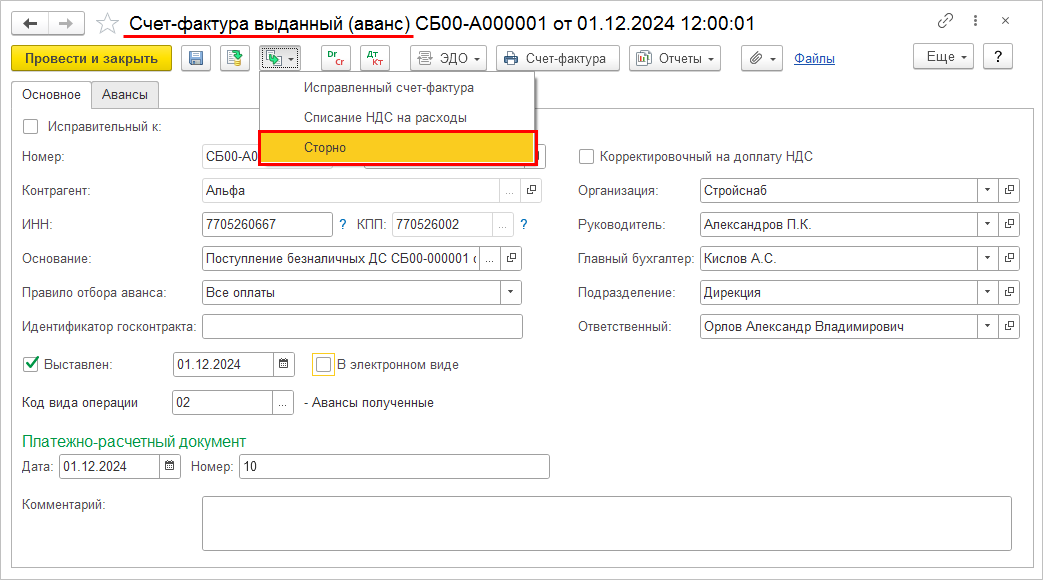1047x581 pixels.
Task: Click the copy link icon
Action: click(945, 21)
